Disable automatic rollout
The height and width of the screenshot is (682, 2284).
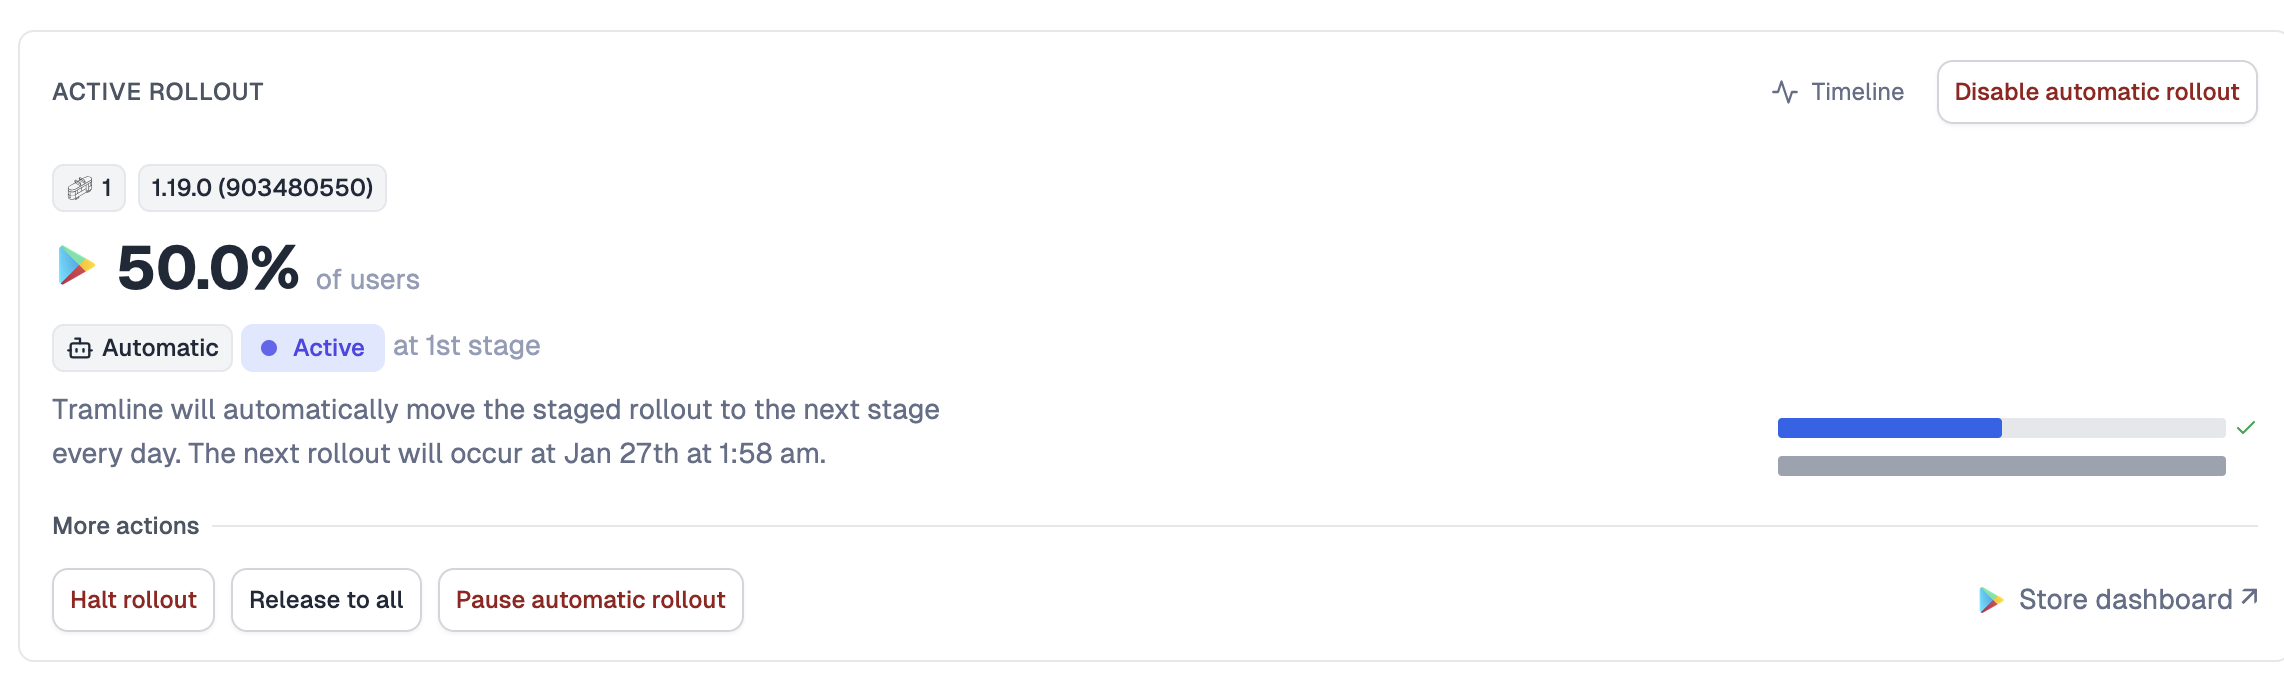click(2096, 92)
